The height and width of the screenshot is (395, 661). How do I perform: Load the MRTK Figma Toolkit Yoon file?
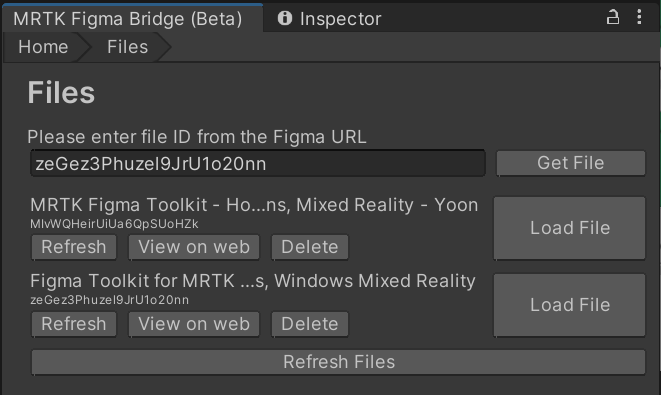pyautogui.click(x=570, y=228)
